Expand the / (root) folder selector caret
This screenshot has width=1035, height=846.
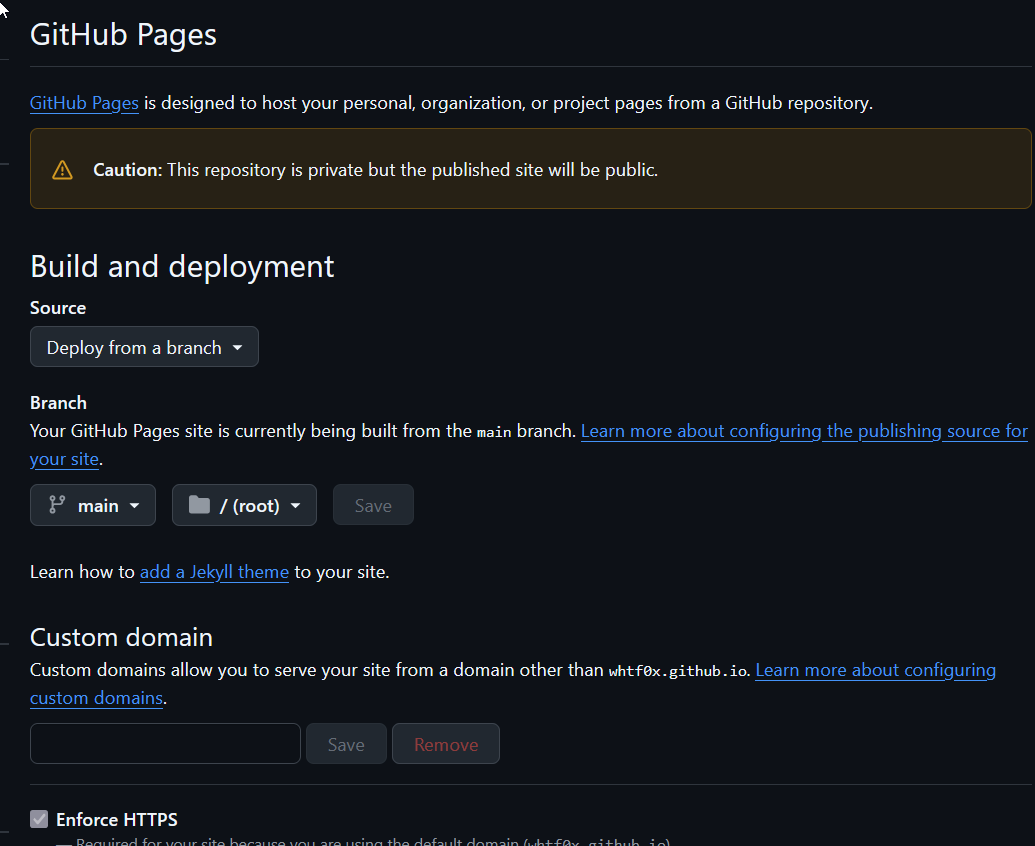296,506
